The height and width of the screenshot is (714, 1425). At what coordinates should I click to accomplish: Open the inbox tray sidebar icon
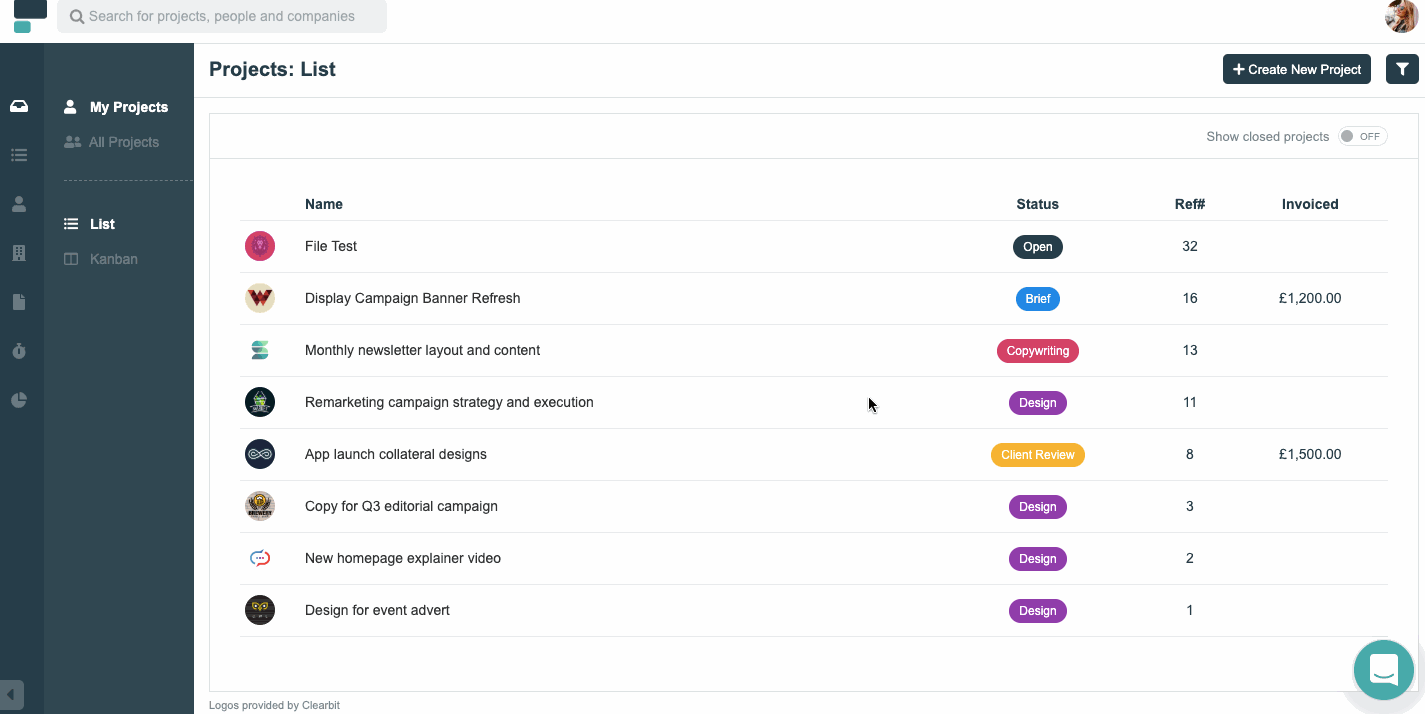pos(19,106)
